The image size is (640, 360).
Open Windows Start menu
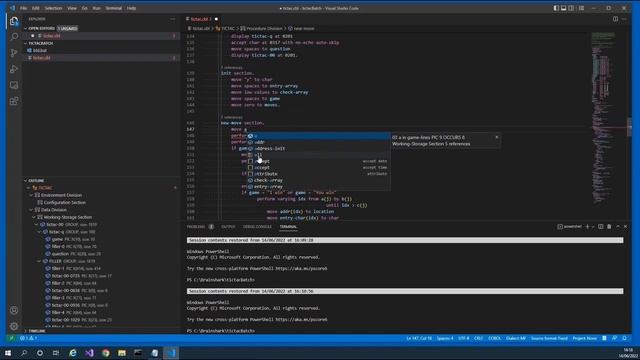coord(8,353)
